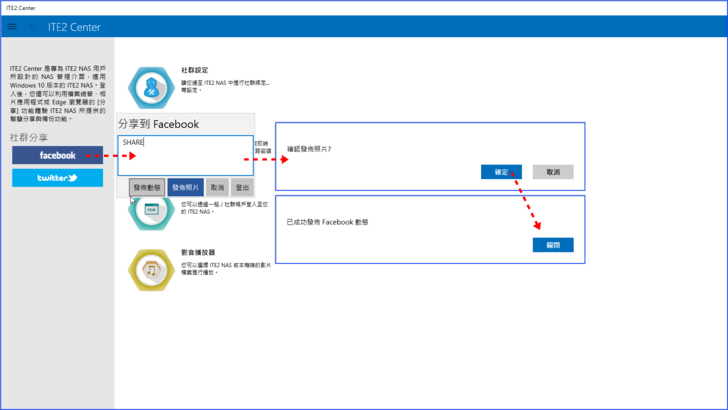Click 取消 in the Facebook share panel

217,188
